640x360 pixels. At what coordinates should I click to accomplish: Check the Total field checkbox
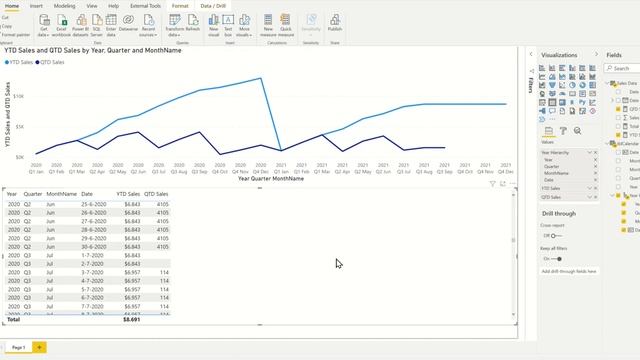pos(618,126)
